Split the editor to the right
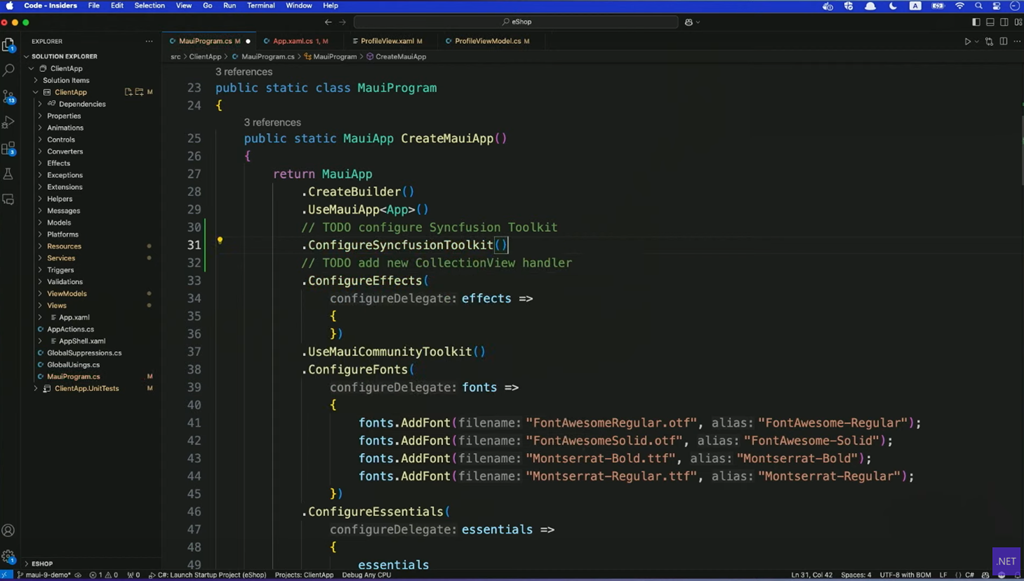Screen dimensions: 1024x581 pos(1003,42)
